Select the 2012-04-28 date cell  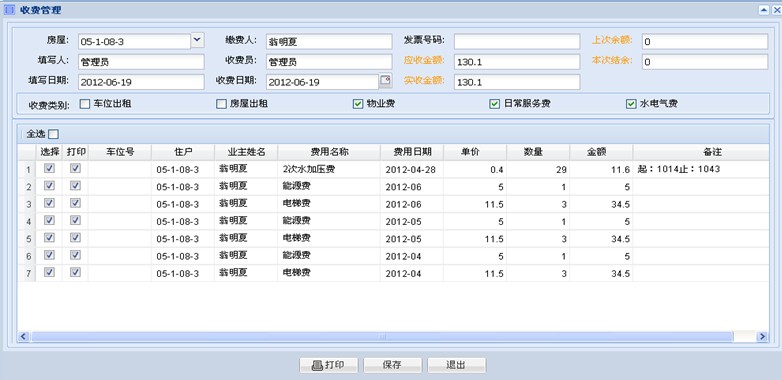click(412, 170)
